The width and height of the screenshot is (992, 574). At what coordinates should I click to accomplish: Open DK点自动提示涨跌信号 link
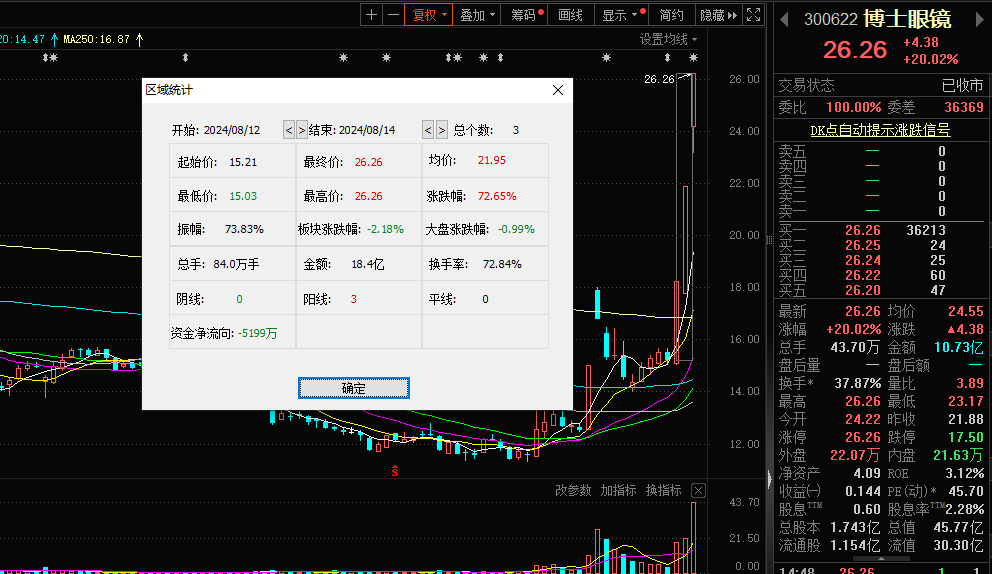point(880,130)
